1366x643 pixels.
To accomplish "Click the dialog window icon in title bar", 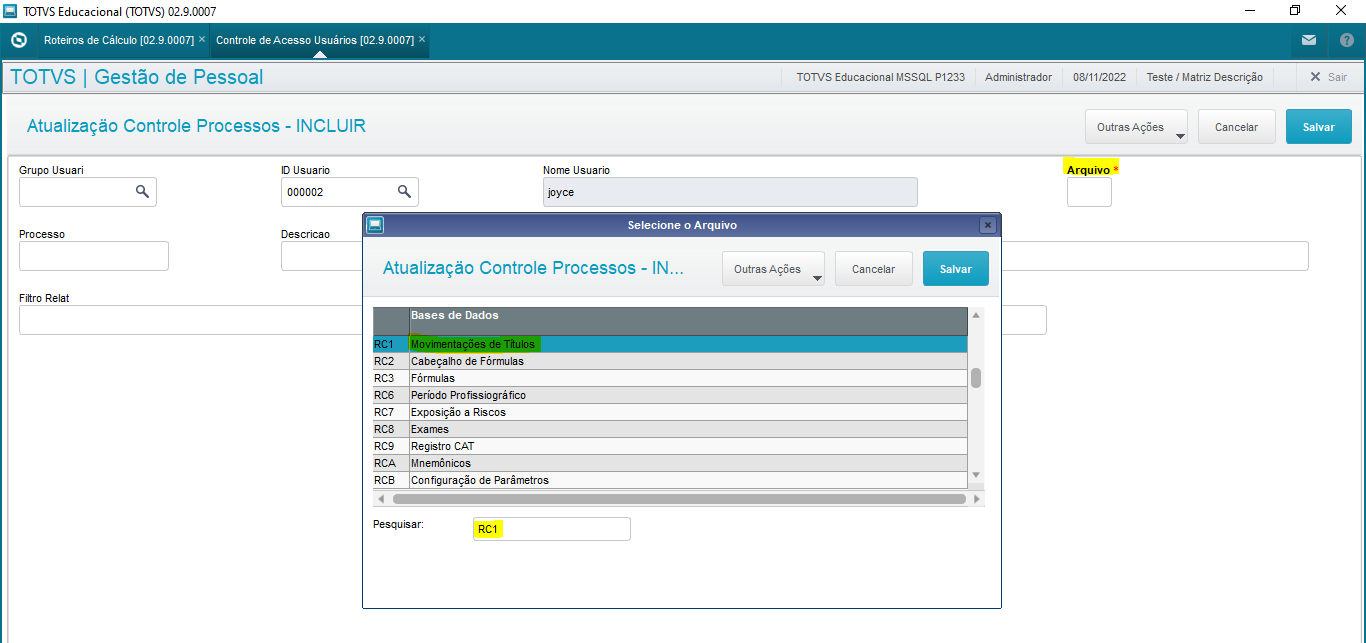I will [x=374, y=225].
